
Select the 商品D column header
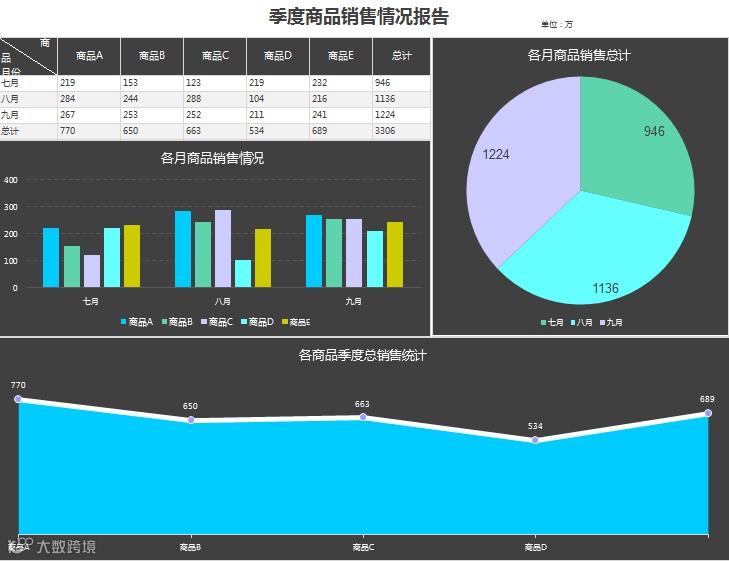click(278, 56)
